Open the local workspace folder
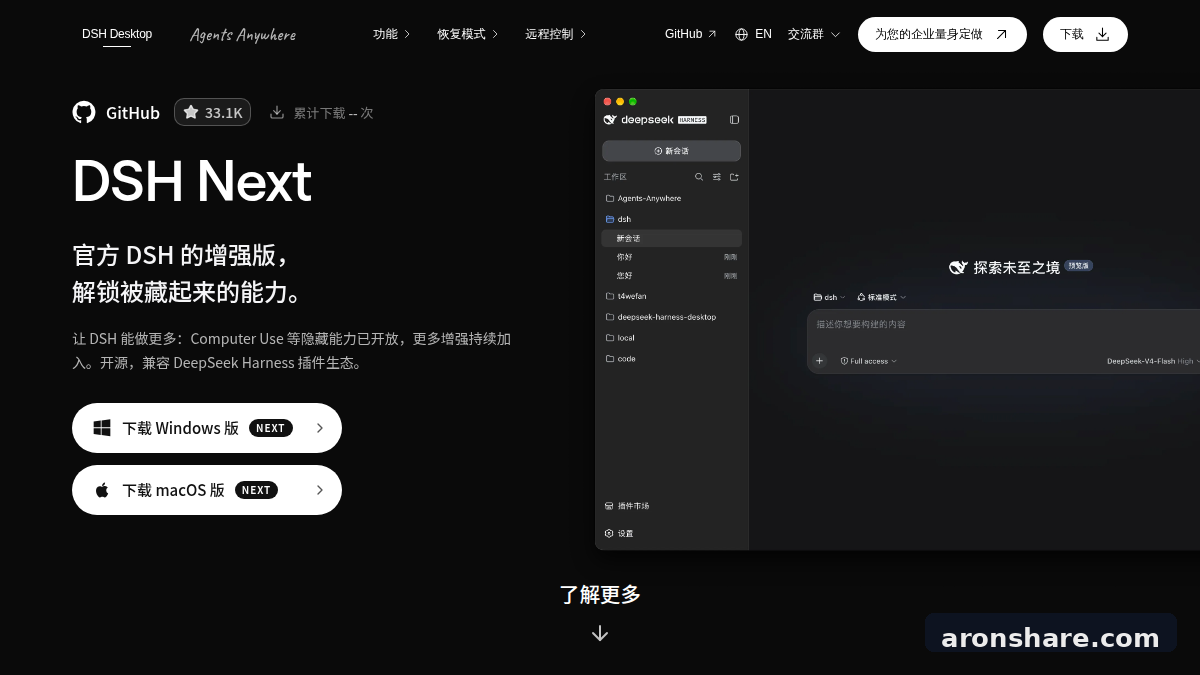This screenshot has height=675, width=1200. pos(672,338)
